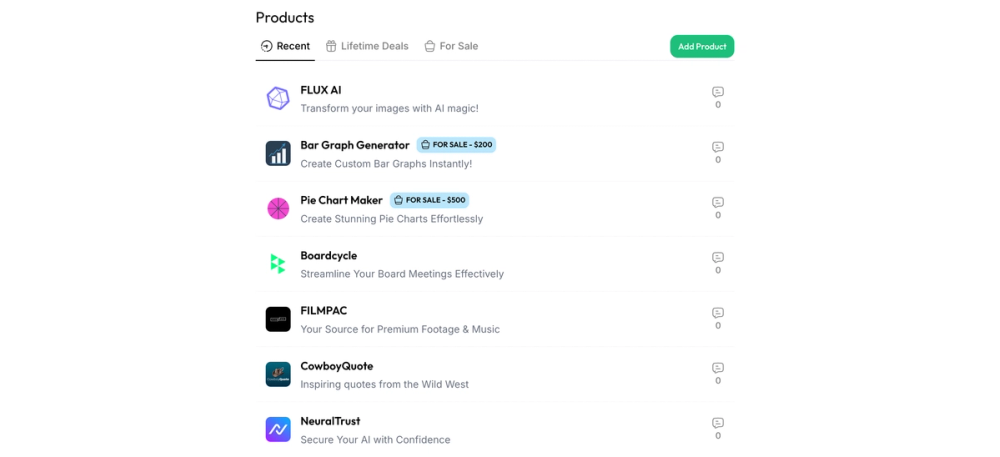The width and height of the screenshot is (1000, 457).
Task: Open comments for NeuralTrust
Action: (x=718, y=429)
